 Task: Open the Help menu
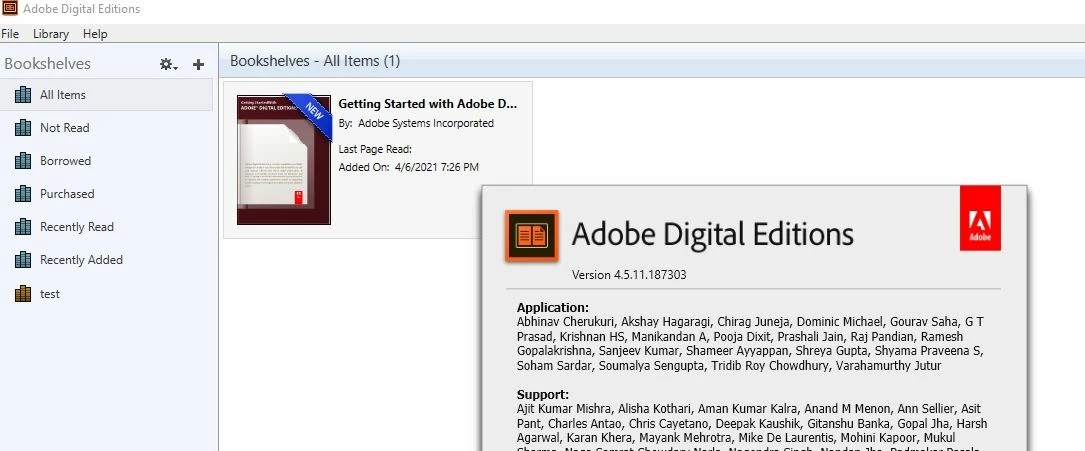(x=95, y=34)
